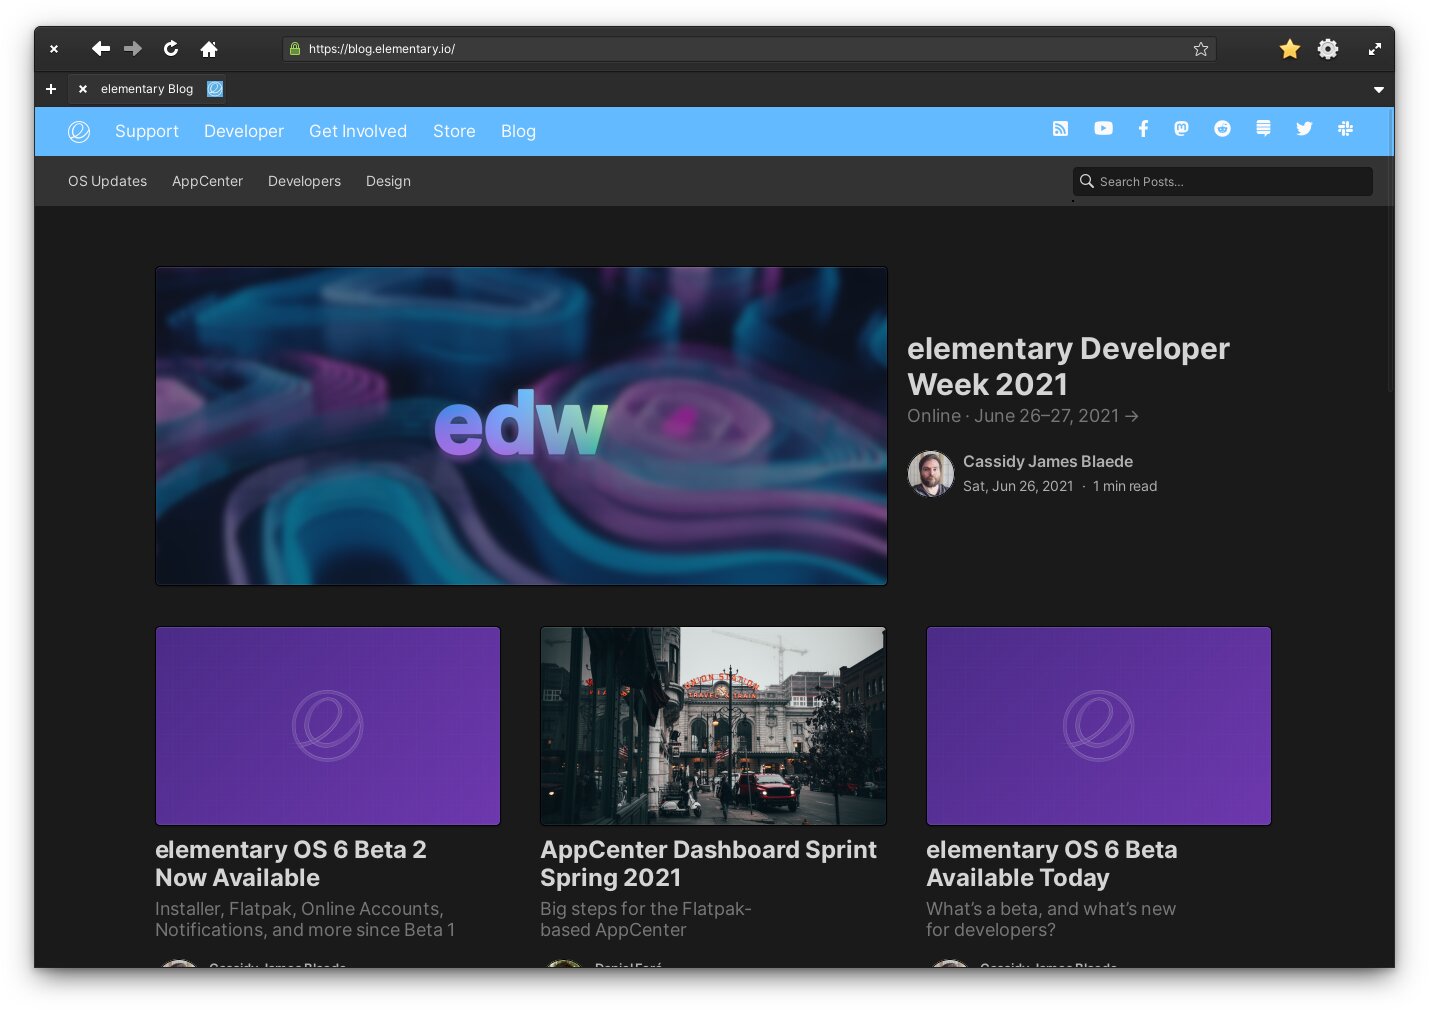
Task: Toggle the bookmark star in the address bar
Action: (1200, 49)
